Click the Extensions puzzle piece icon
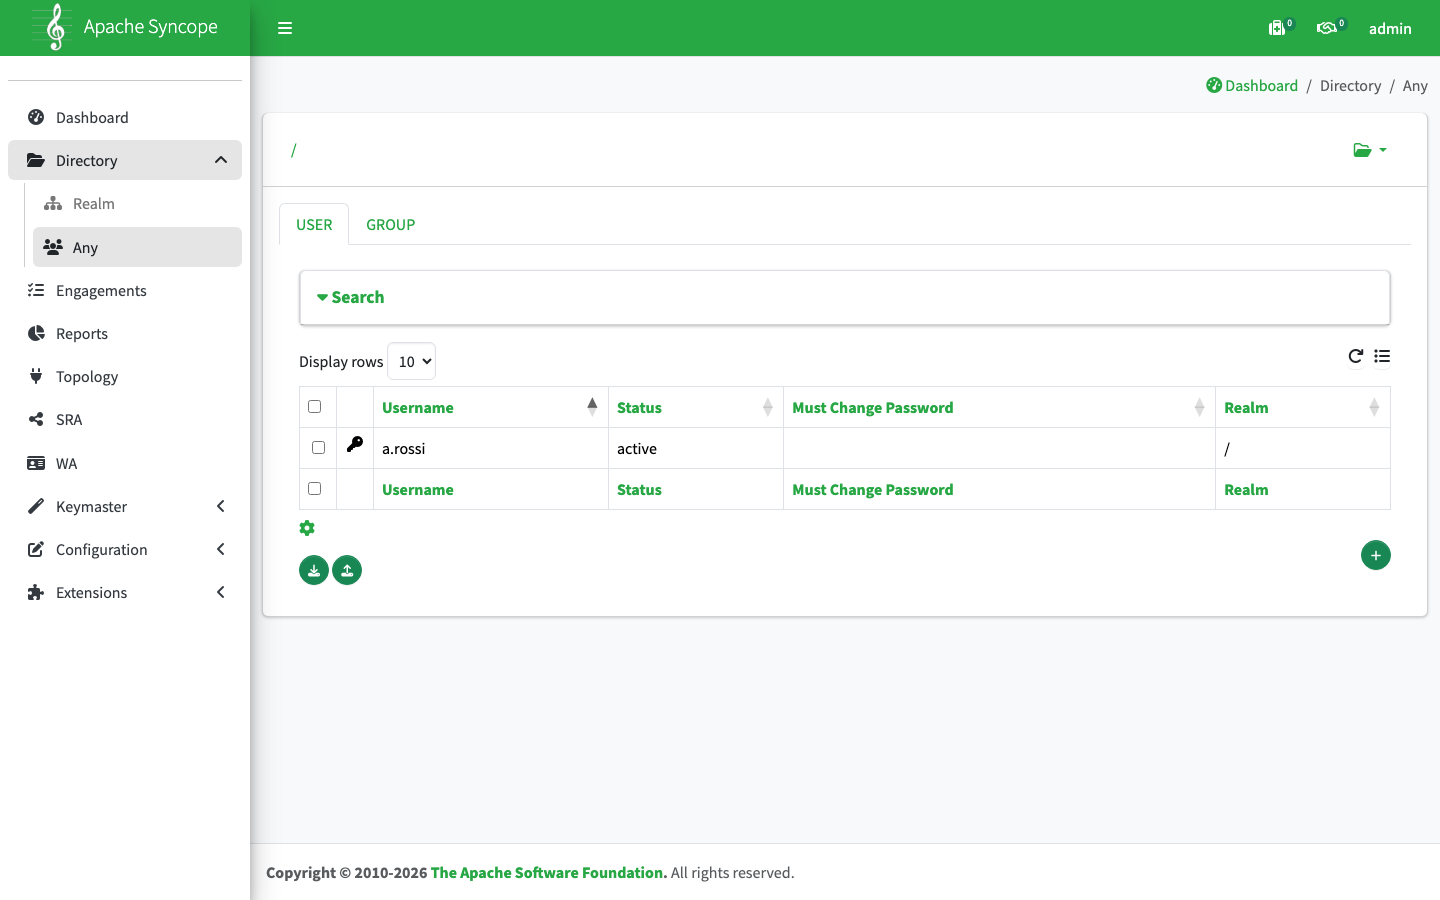Image resolution: width=1440 pixels, height=900 pixels. click(36, 592)
